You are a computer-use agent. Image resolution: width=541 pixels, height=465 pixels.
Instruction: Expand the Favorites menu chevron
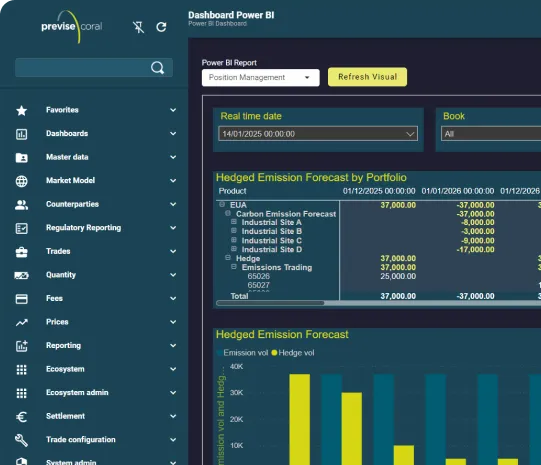[x=173, y=110]
